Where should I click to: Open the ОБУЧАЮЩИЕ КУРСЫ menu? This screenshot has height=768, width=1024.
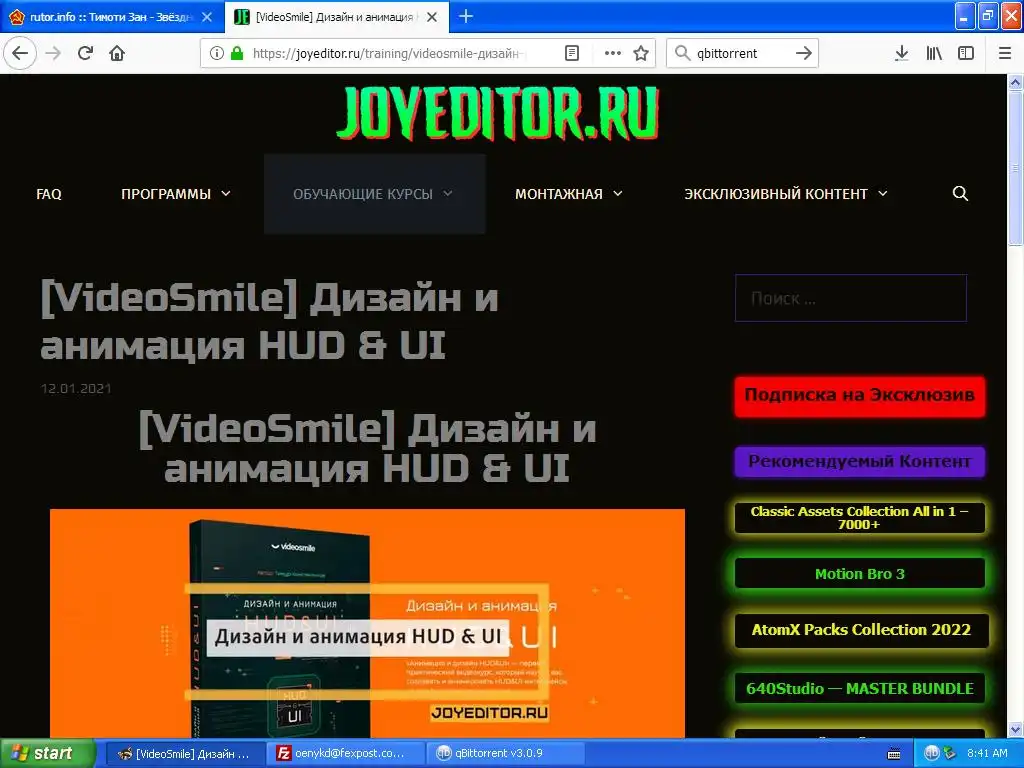click(373, 194)
